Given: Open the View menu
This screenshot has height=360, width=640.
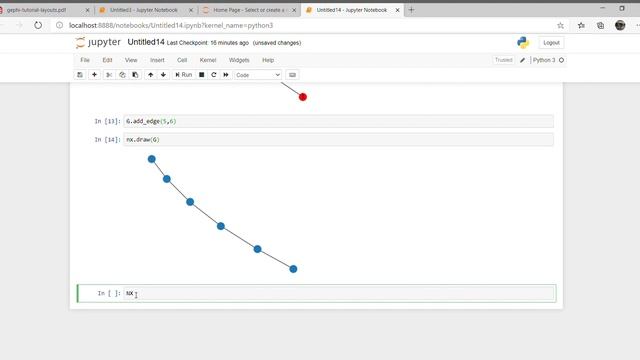Looking at the screenshot, I should pyautogui.click(x=131, y=60).
